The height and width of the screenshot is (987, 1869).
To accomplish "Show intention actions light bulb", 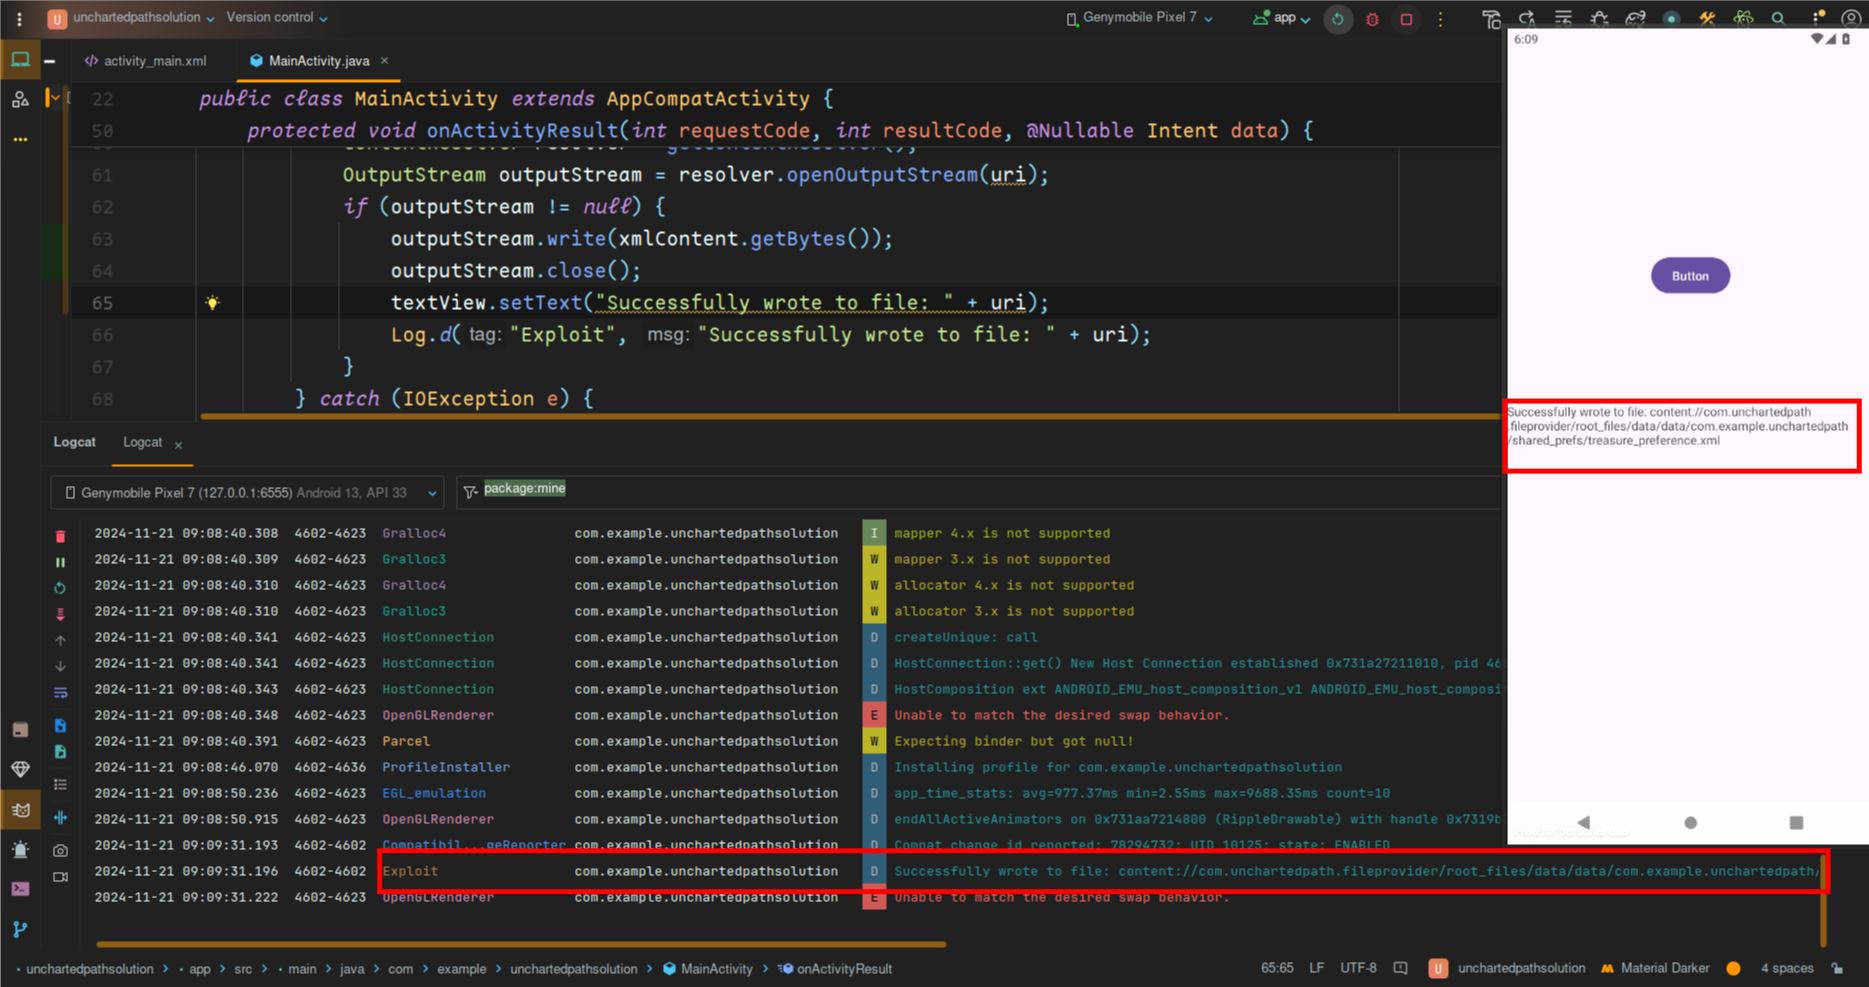I will (x=212, y=303).
